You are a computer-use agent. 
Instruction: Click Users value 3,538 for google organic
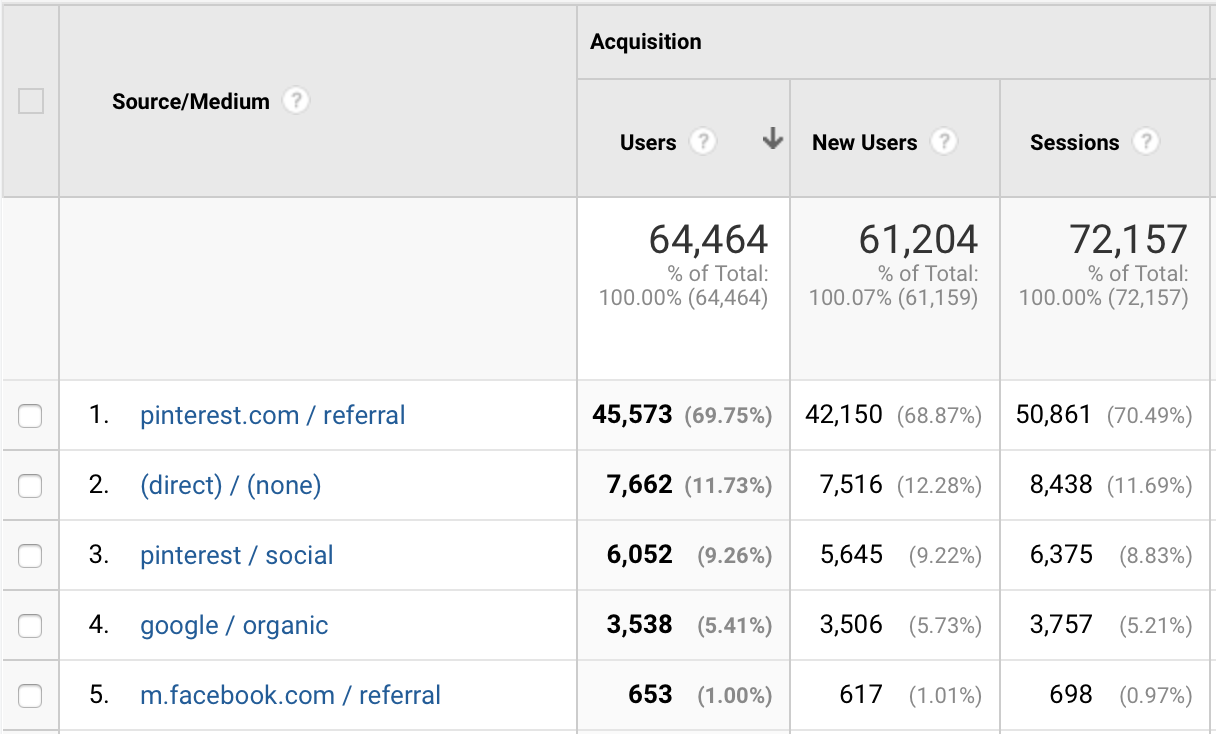(x=639, y=625)
